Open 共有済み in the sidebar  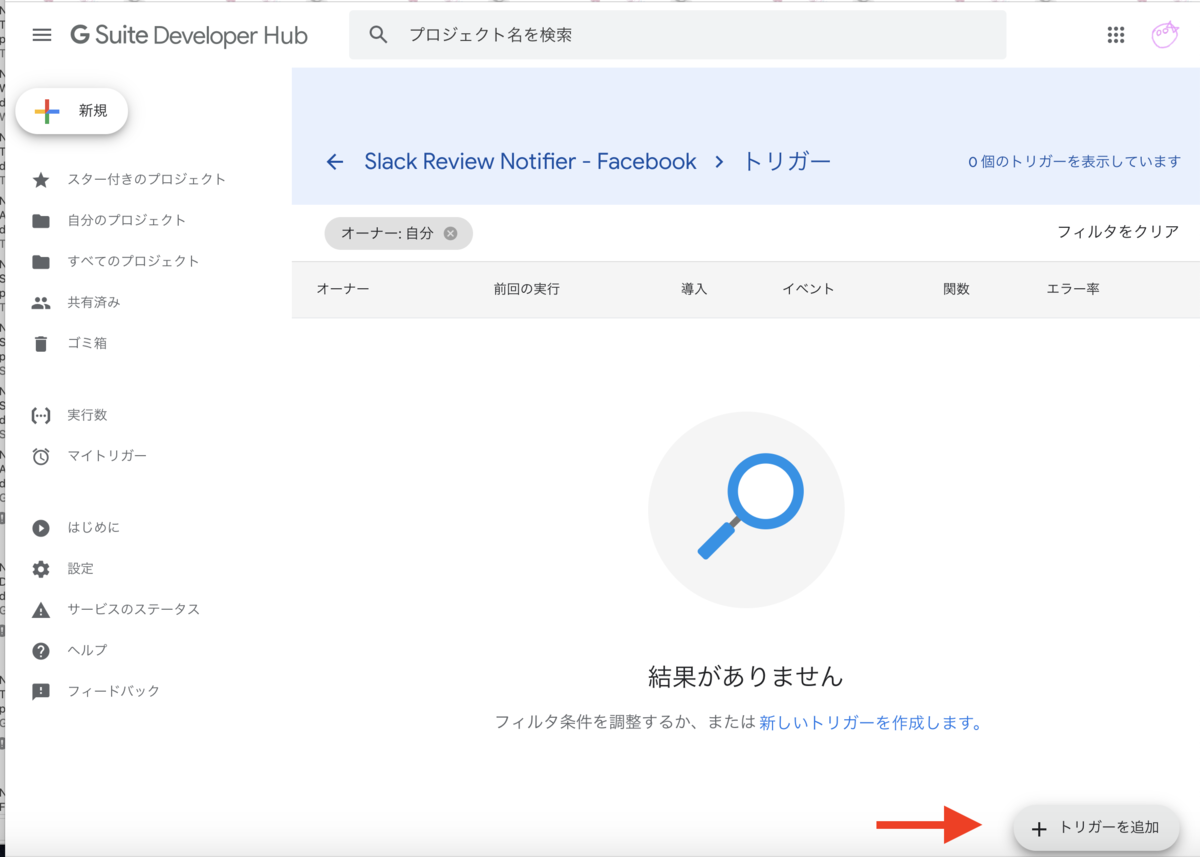(x=94, y=303)
